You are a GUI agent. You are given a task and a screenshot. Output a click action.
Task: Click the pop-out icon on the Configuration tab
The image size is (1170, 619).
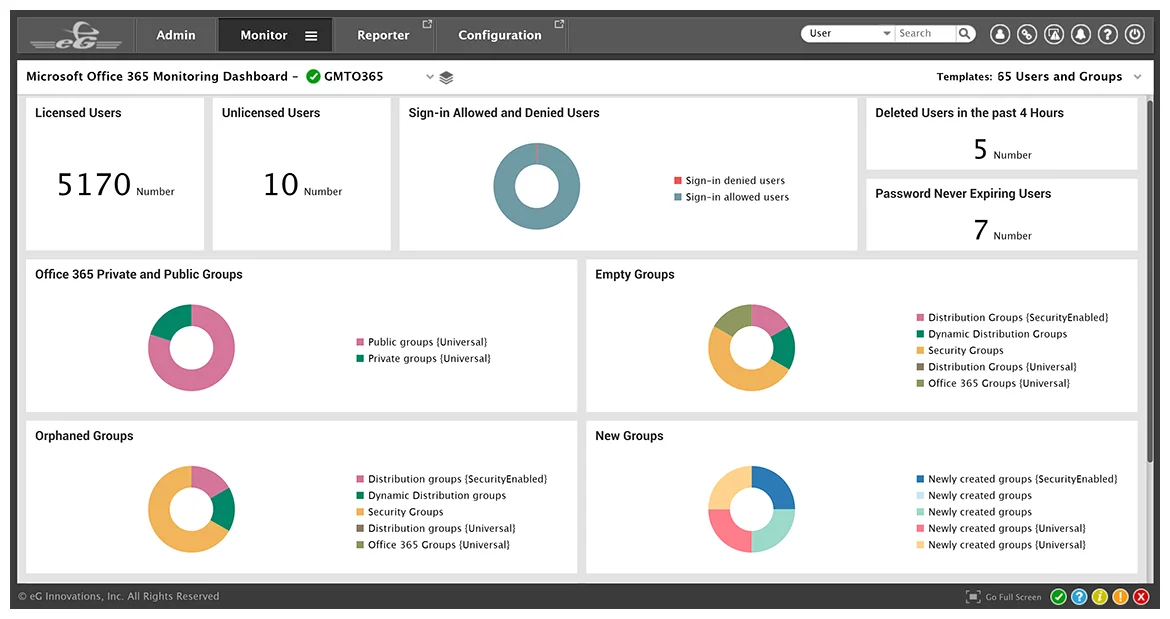click(559, 25)
